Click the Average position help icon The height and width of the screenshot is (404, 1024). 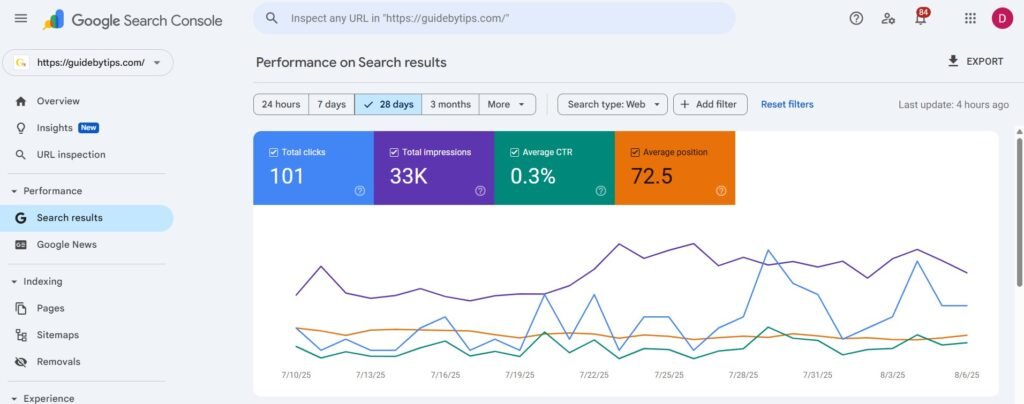click(721, 190)
